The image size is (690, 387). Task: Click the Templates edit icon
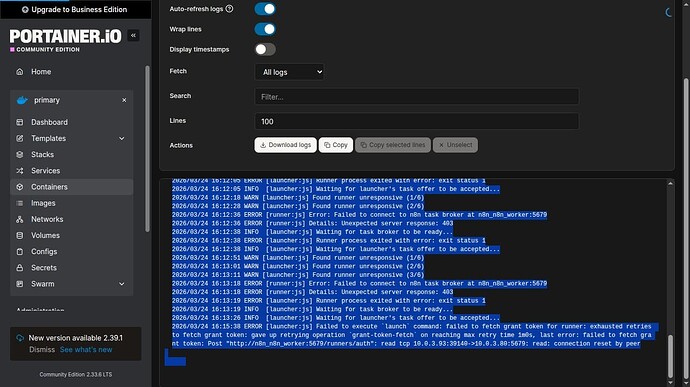[19, 138]
